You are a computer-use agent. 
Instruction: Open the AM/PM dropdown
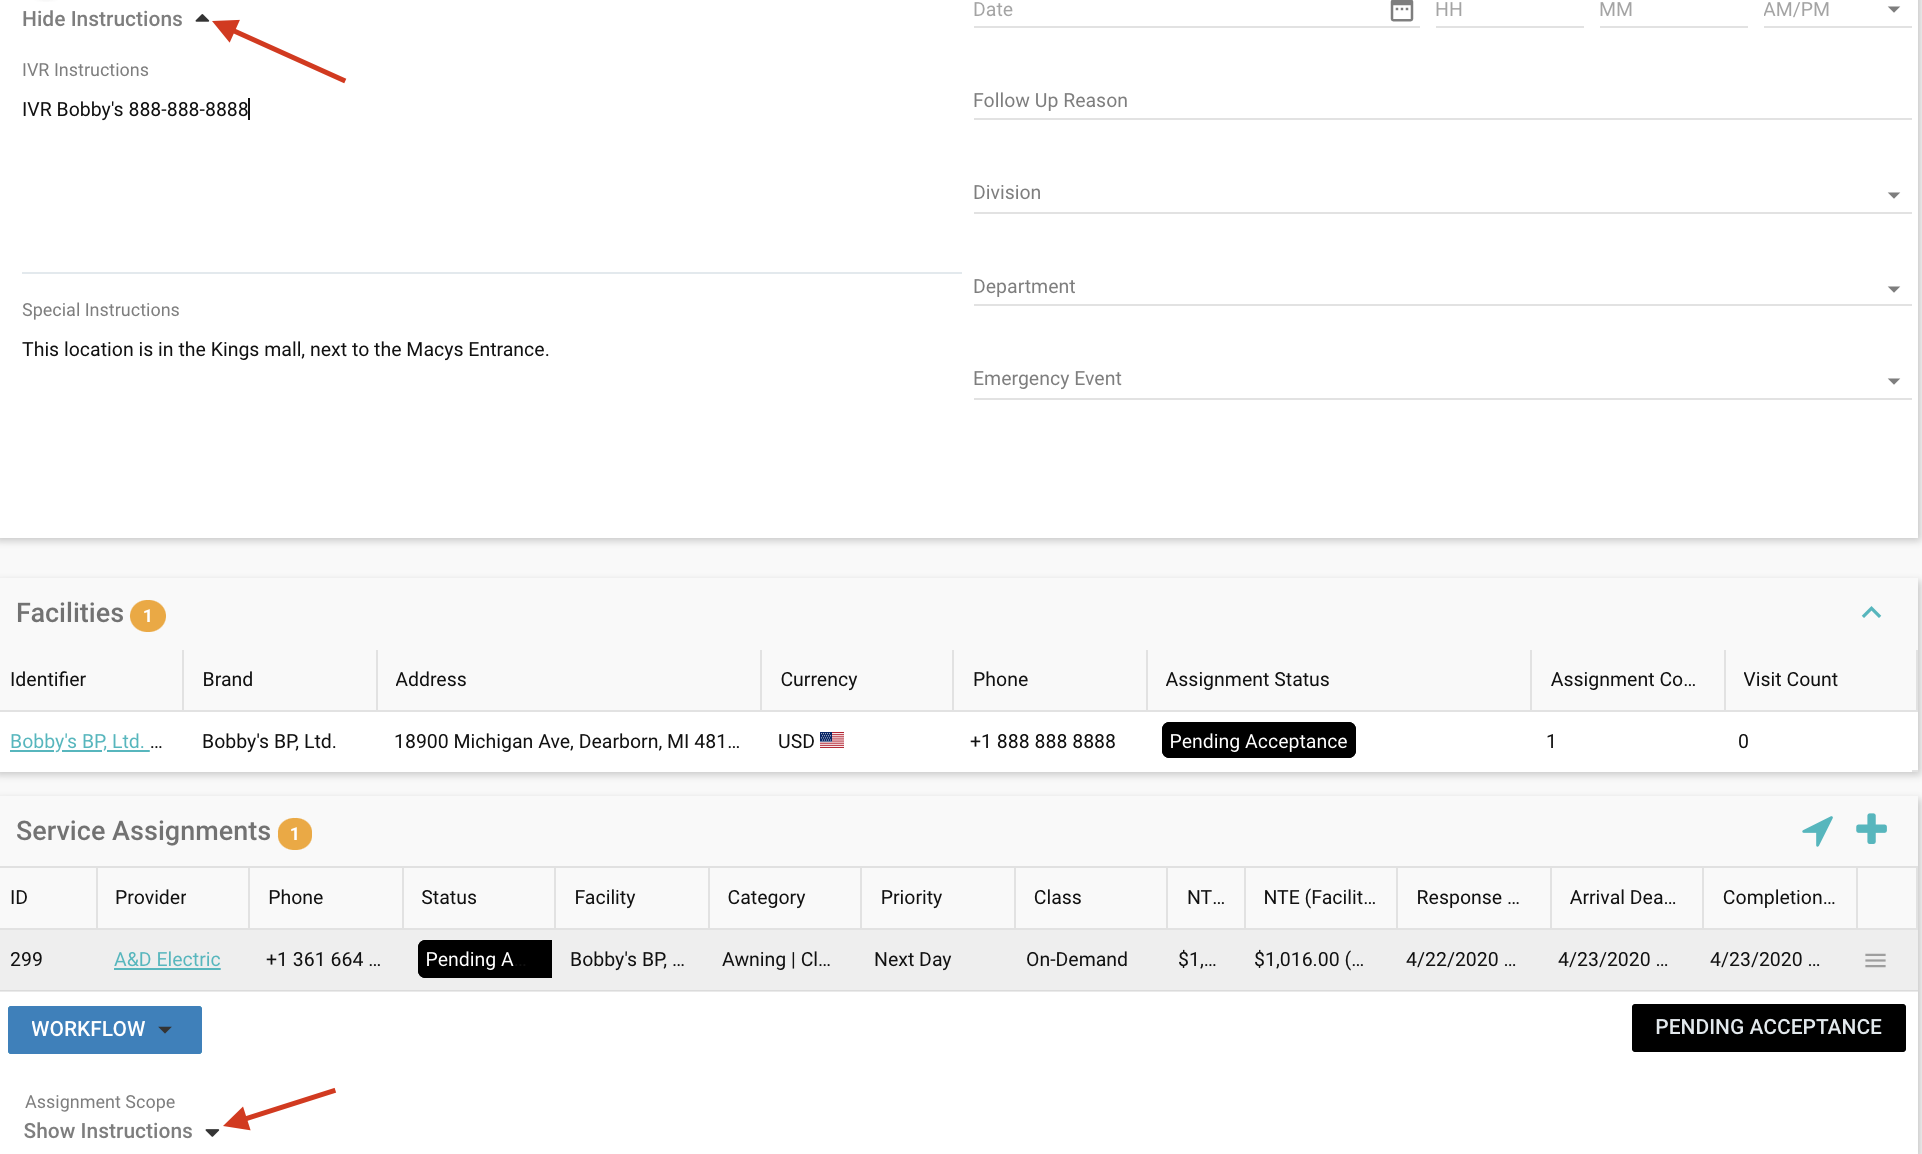1893,10
